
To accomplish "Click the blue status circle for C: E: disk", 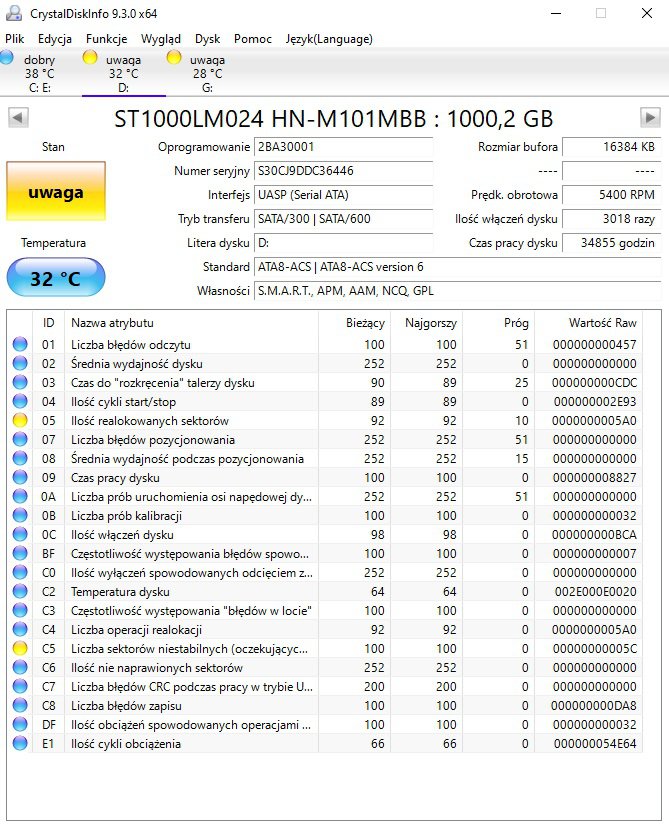I will point(7,57).
